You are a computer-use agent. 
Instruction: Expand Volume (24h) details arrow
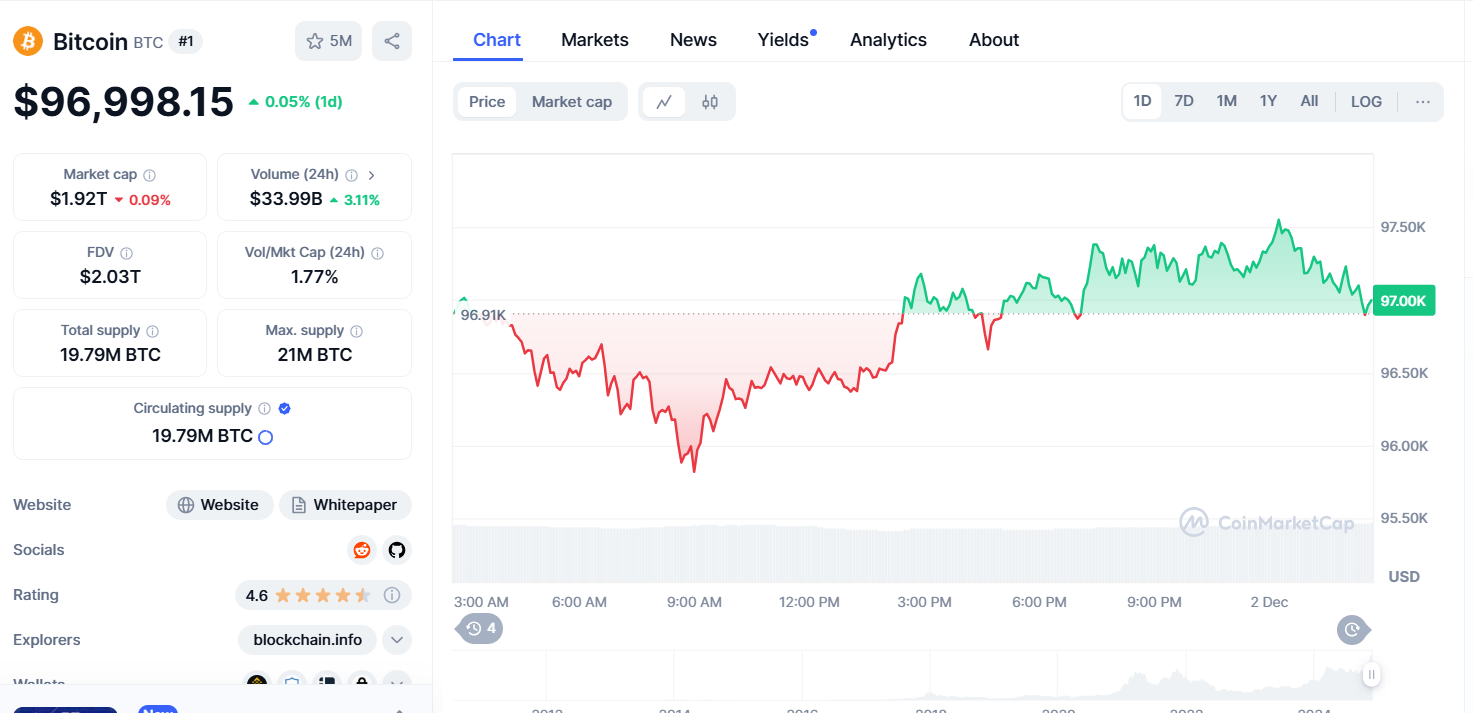click(x=372, y=175)
